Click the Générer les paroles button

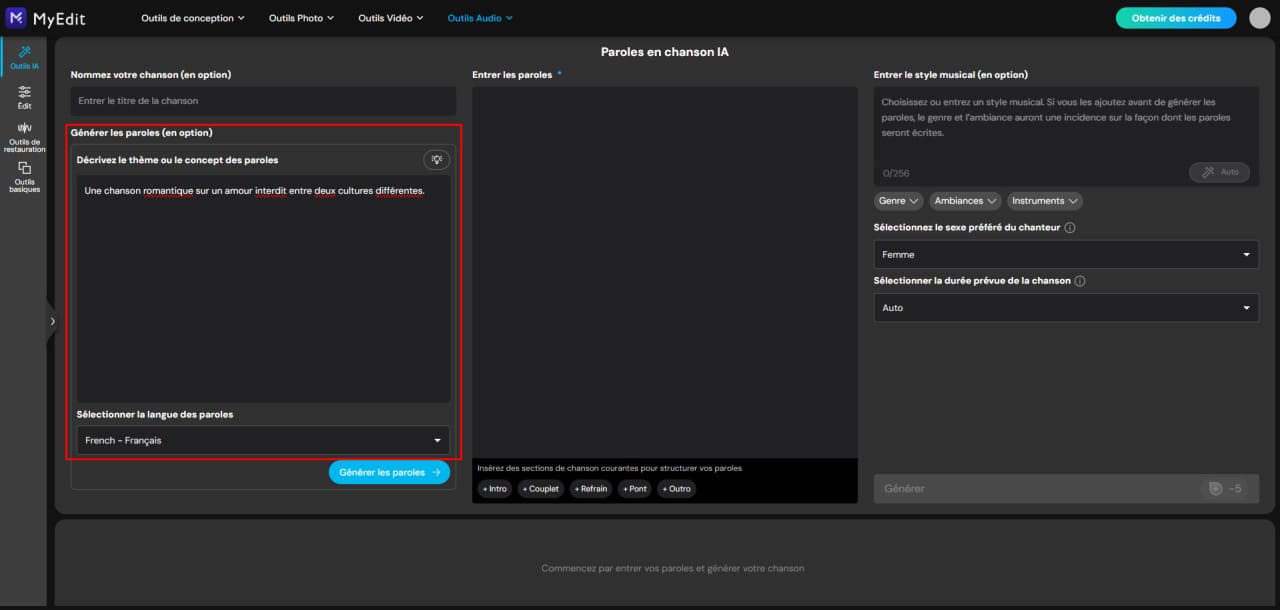(x=389, y=472)
